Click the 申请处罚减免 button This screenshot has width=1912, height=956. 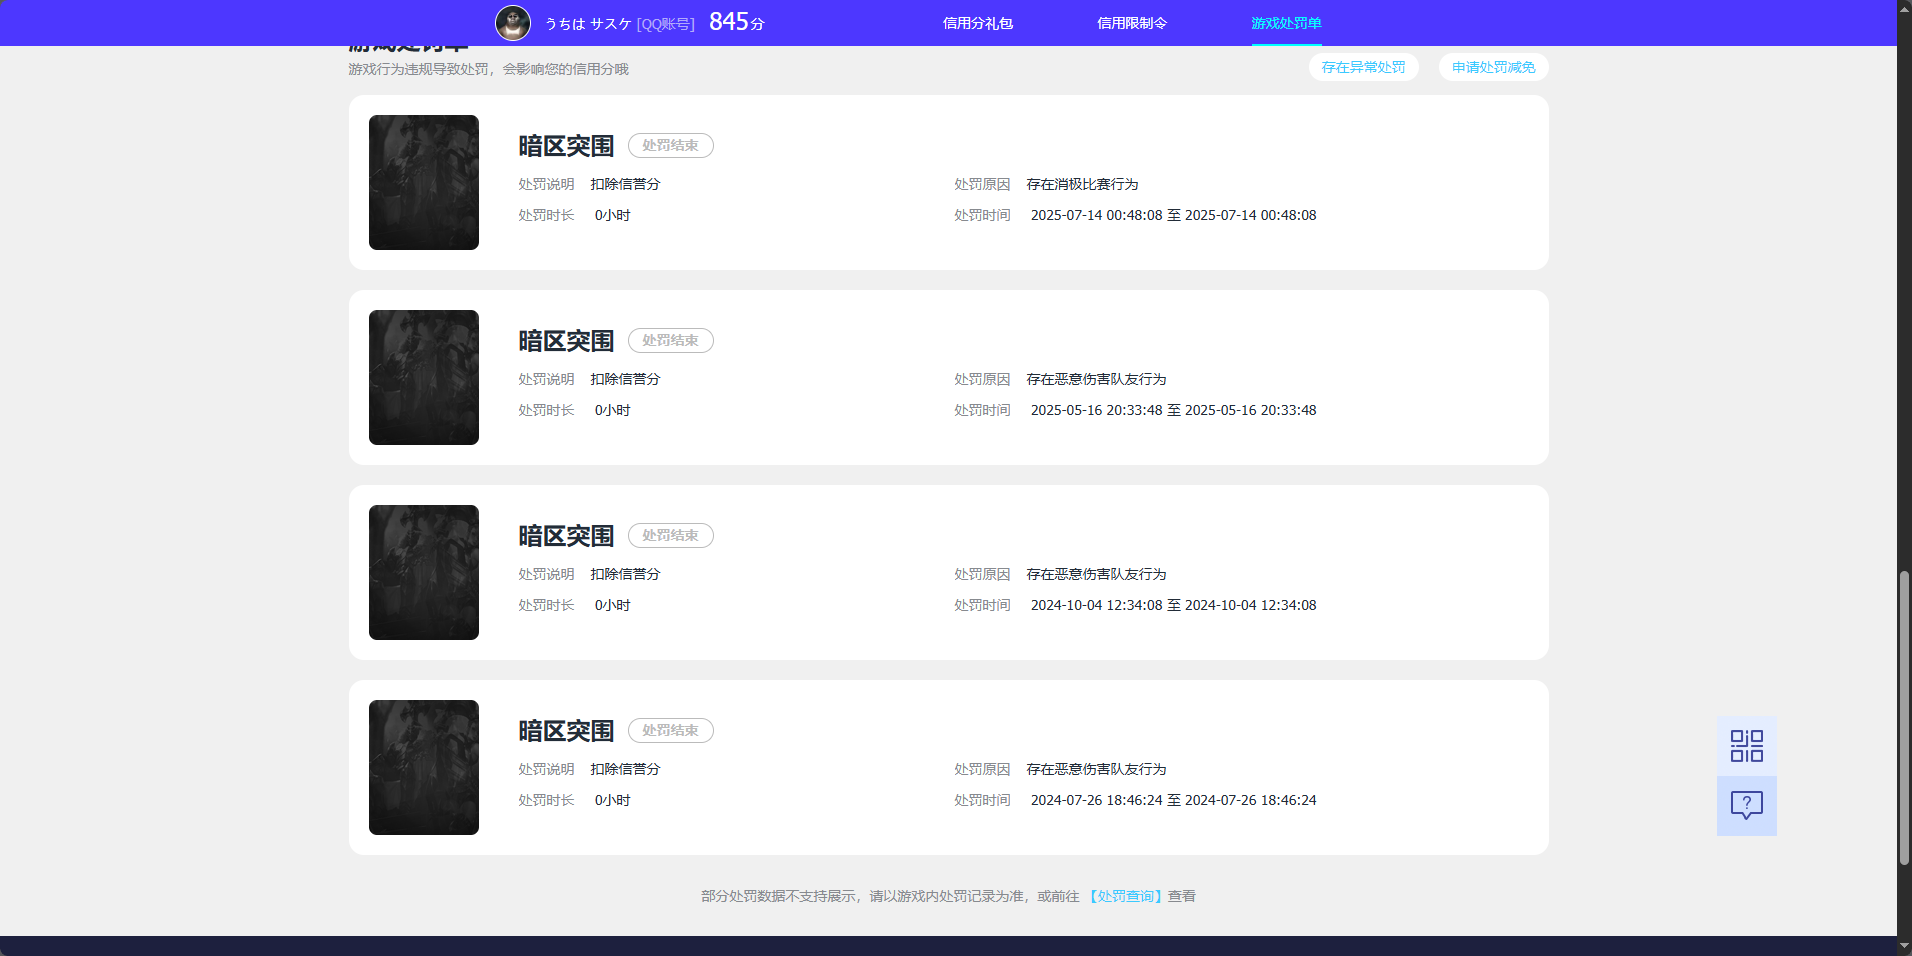(1494, 67)
